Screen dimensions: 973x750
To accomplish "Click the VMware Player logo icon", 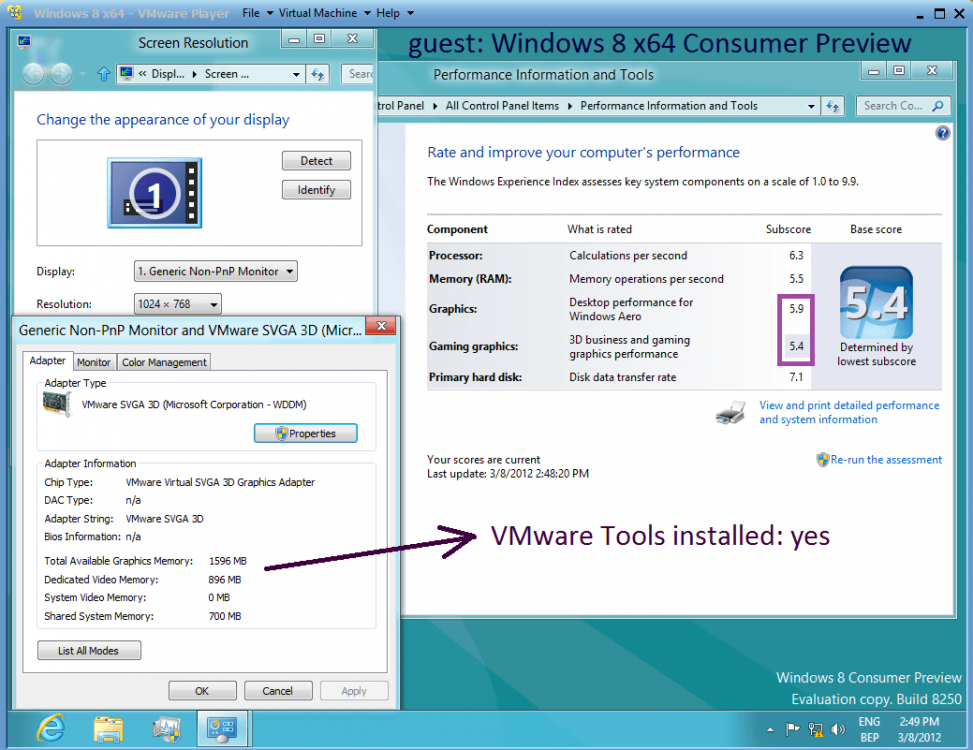I will 15,12.
